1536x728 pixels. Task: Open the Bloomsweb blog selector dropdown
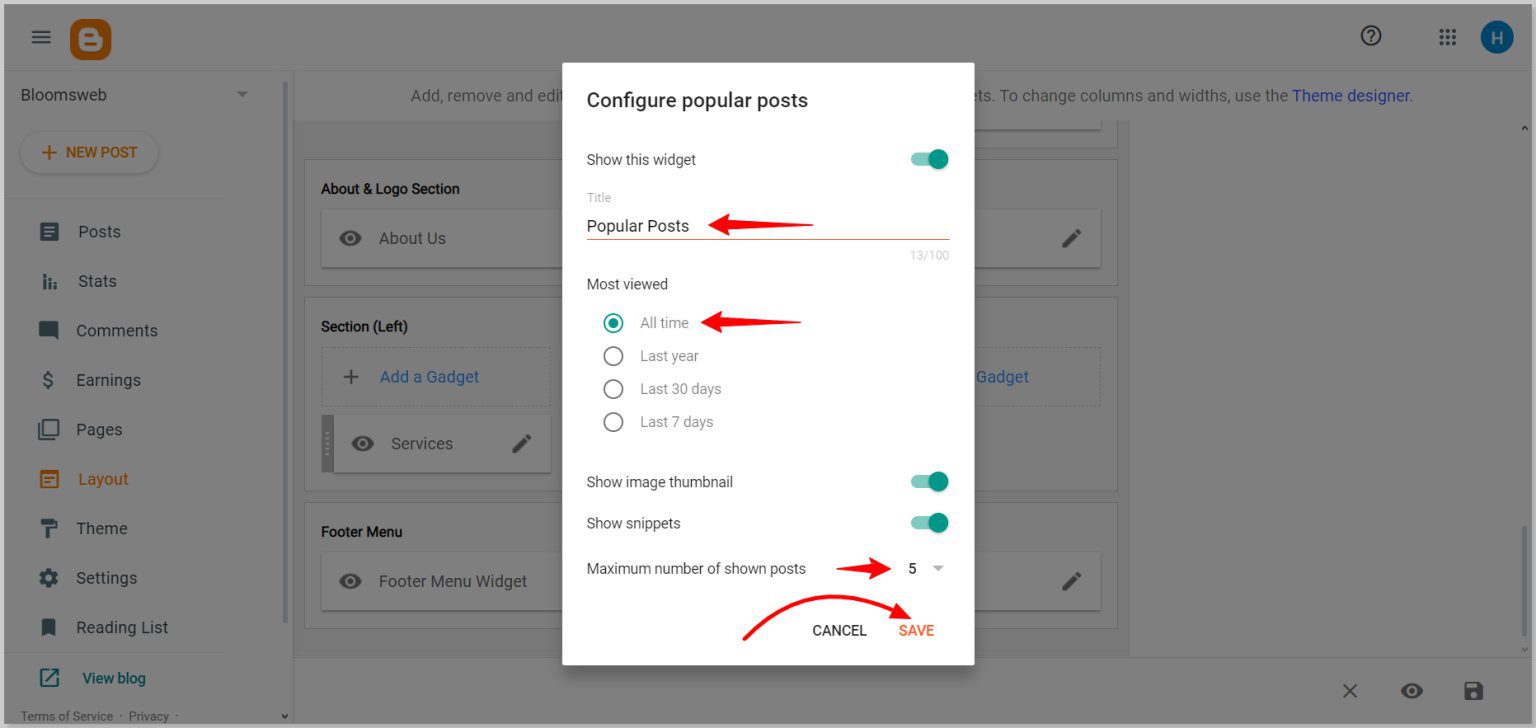coord(241,93)
